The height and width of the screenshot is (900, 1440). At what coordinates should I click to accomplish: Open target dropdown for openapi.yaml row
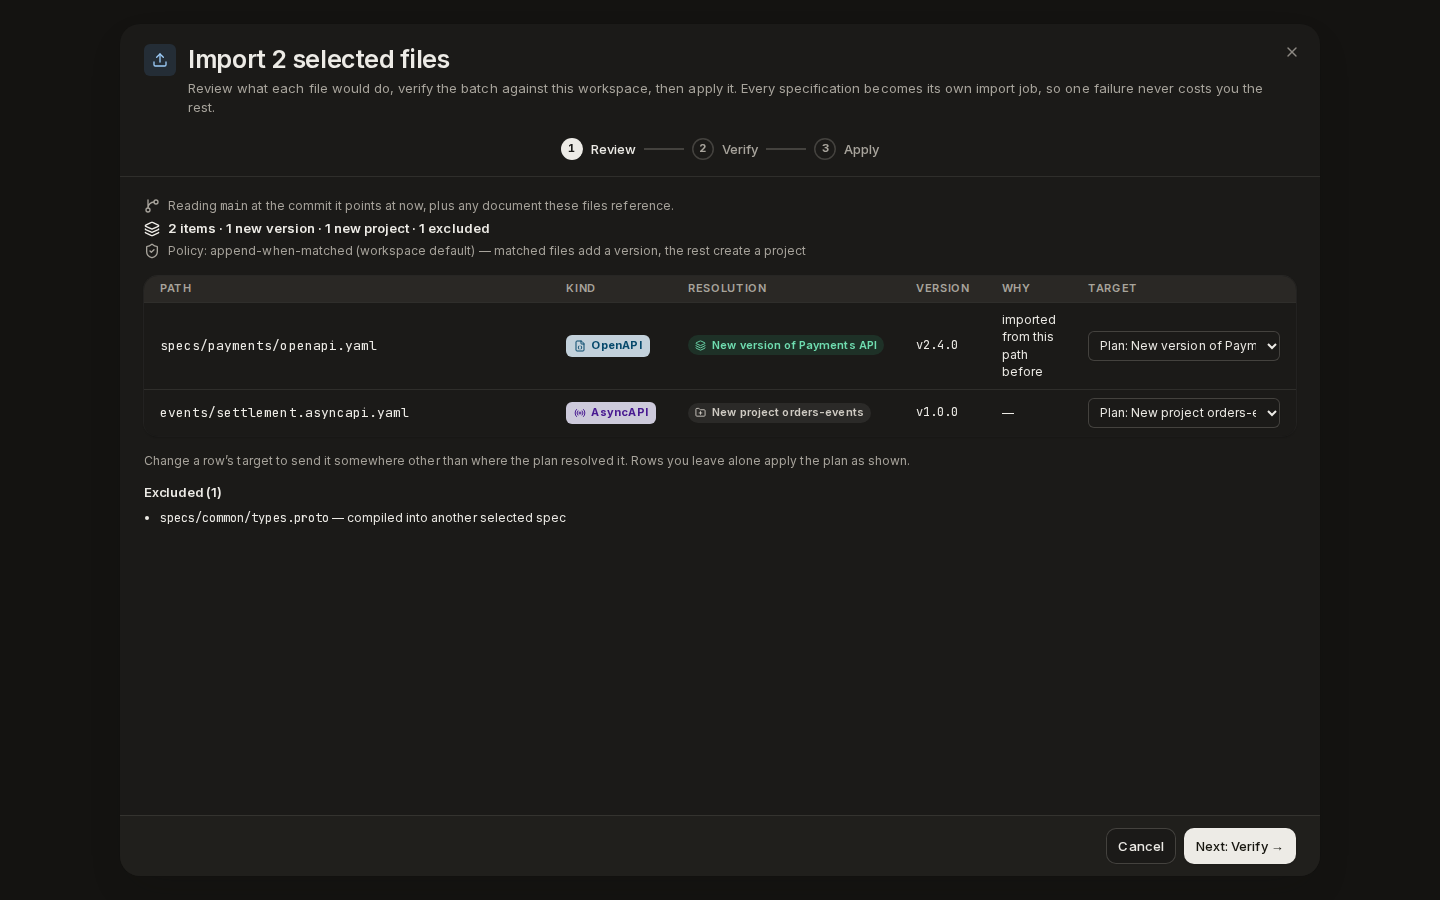[1184, 346]
